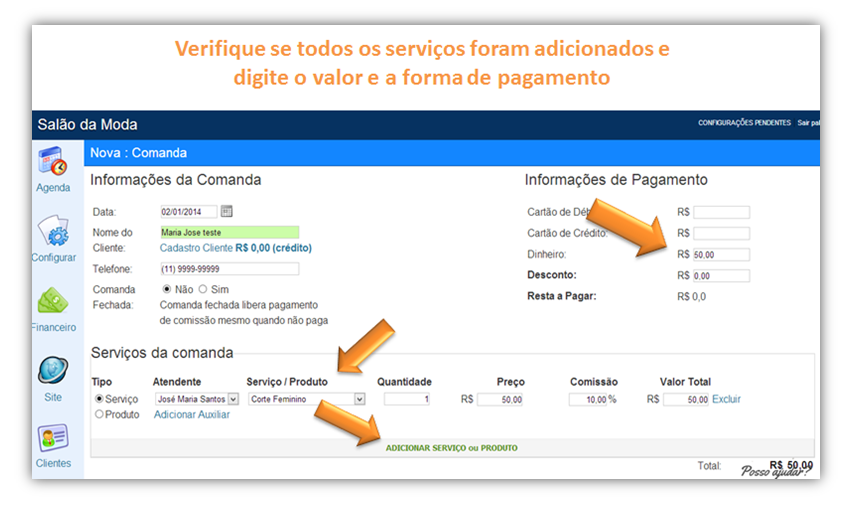Click the Quantidade field showing 1
This screenshot has width=855, height=505.
pos(407,399)
